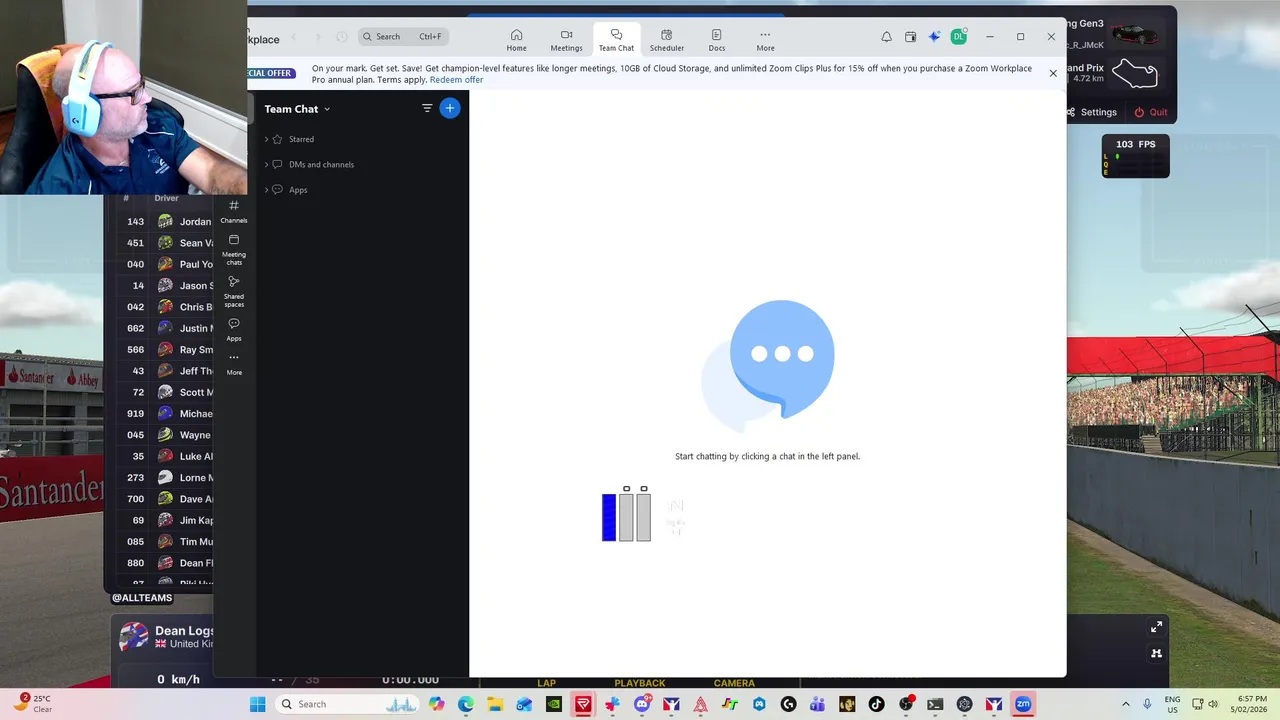Screen dimensions: 1280x720
Task: Click the Windows taskbar search box
Action: tap(347, 704)
